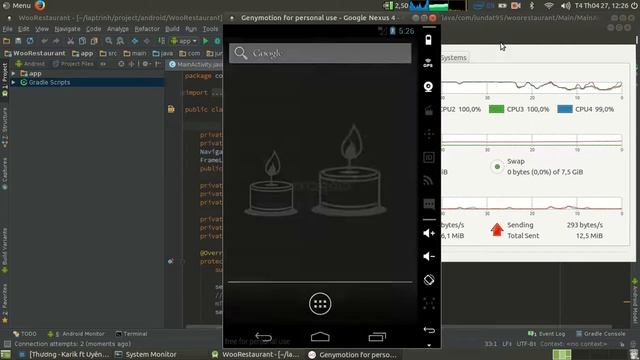Open the Code menu
Image resolution: width=640 pixels, height=360 pixels.
coord(93,29)
